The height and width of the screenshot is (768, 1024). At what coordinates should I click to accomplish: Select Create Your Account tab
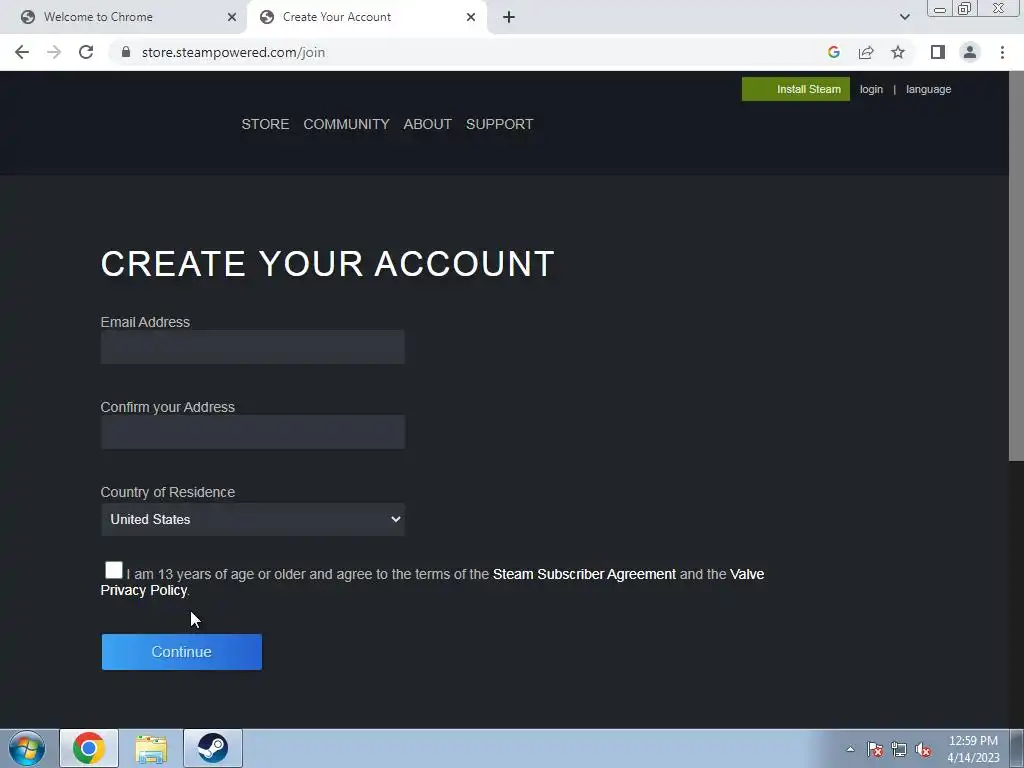(x=366, y=17)
